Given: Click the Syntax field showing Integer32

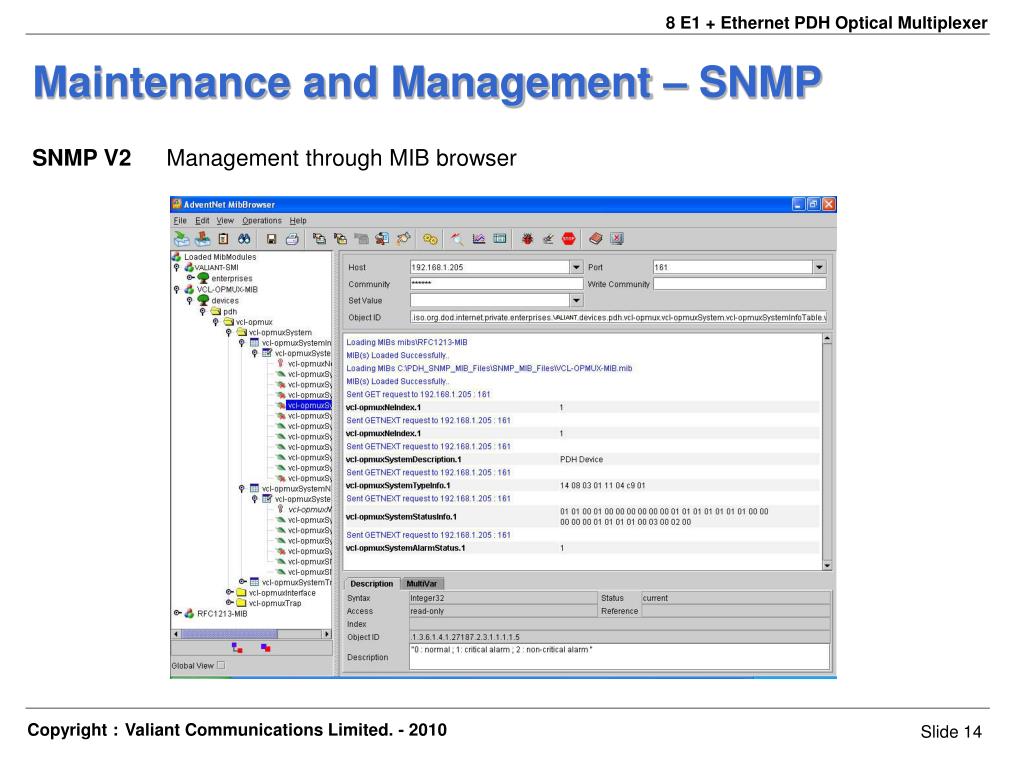Looking at the screenshot, I should 503,598.
